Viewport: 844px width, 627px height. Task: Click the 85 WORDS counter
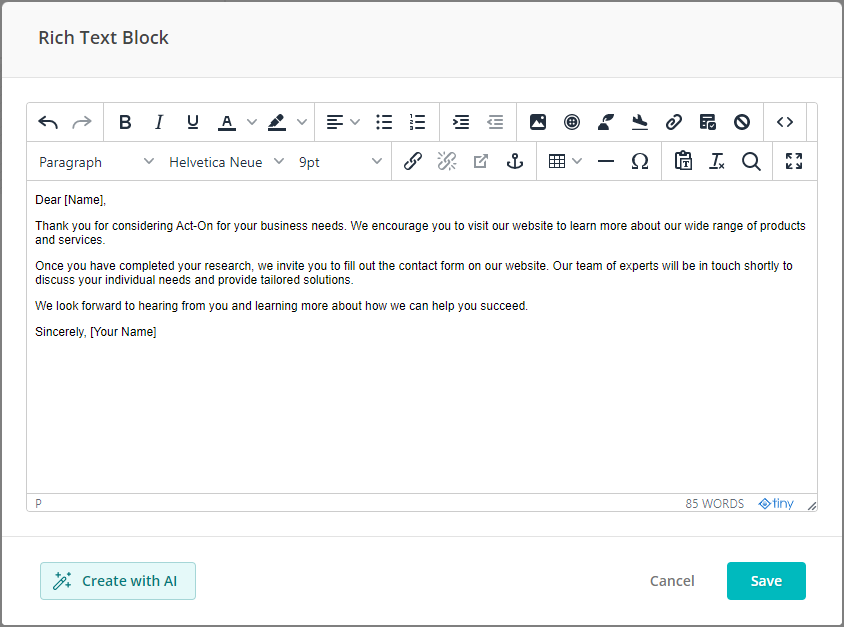point(714,504)
